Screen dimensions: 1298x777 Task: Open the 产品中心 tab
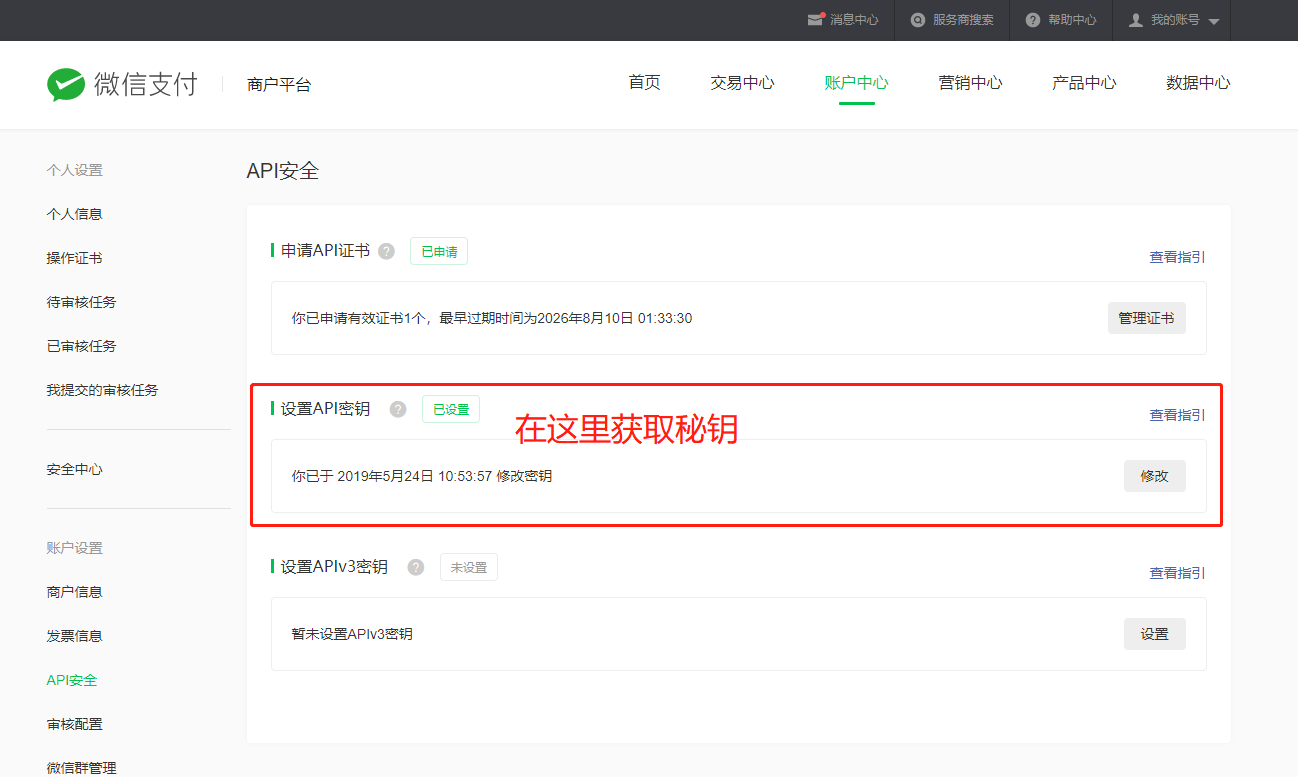coord(1084,83)
